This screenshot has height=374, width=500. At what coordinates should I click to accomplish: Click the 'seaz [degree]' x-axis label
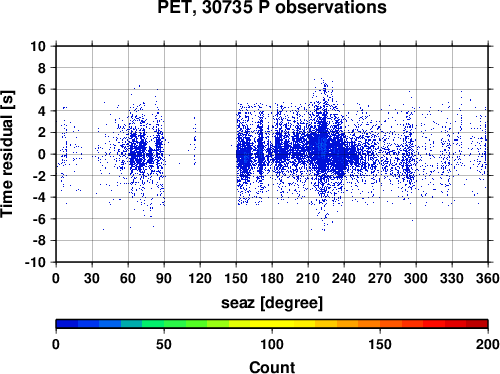pos(272,303)
